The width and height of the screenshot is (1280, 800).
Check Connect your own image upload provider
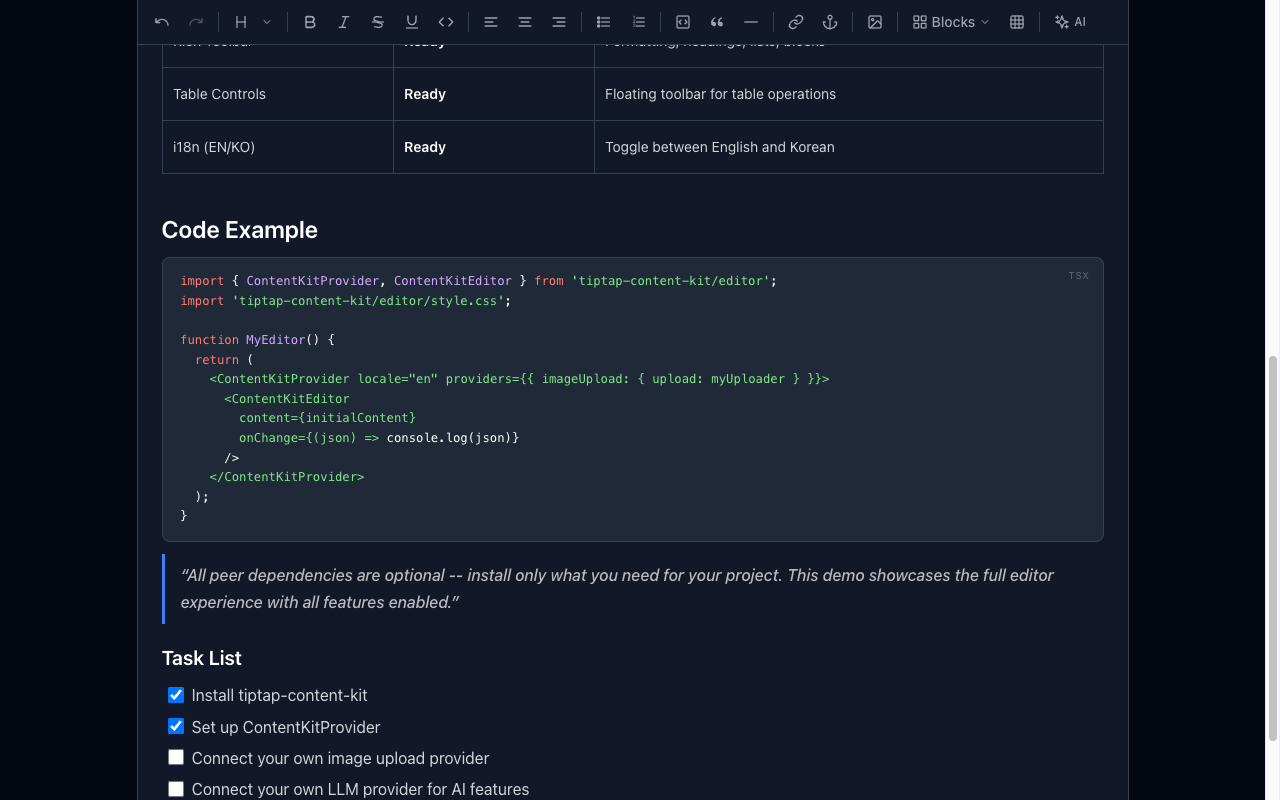pos(176,757)
